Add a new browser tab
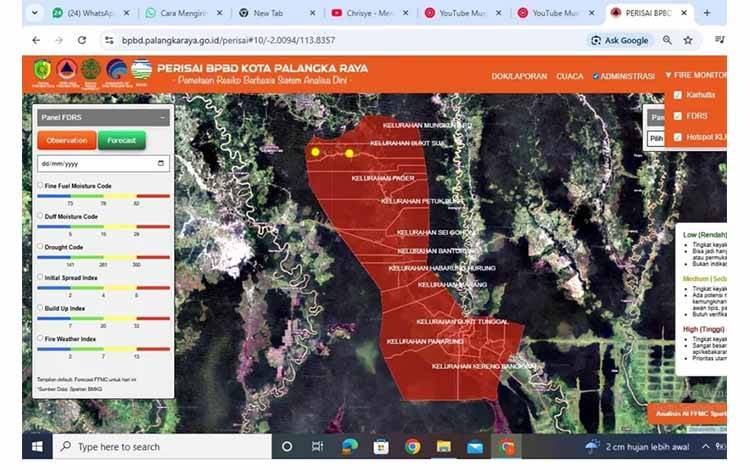 [x=707, y=13]
